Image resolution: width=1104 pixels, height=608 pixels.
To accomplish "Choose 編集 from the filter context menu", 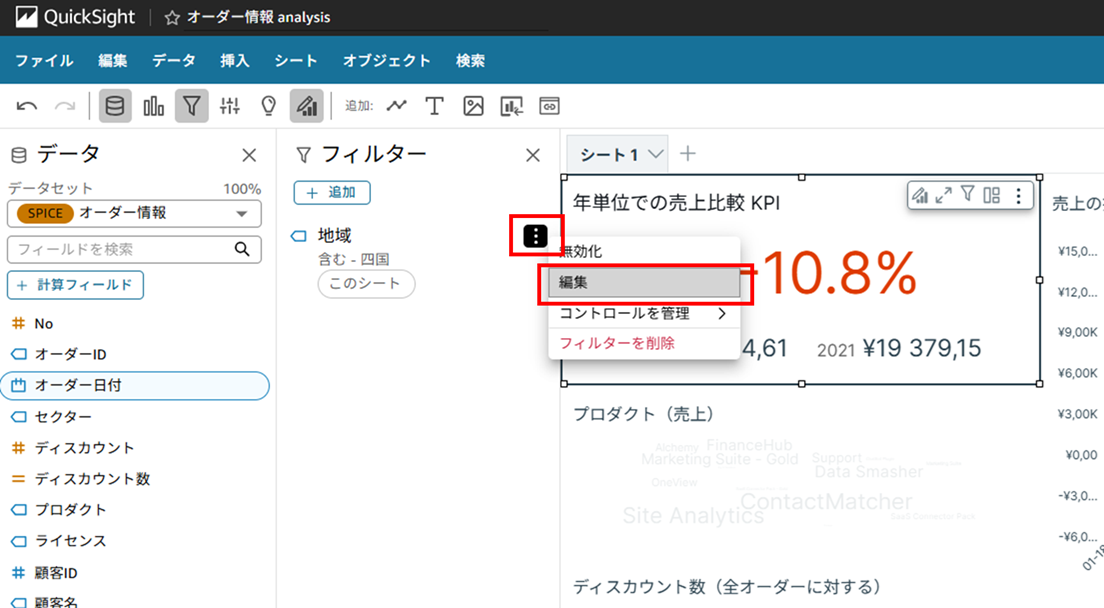I will 644,282.
